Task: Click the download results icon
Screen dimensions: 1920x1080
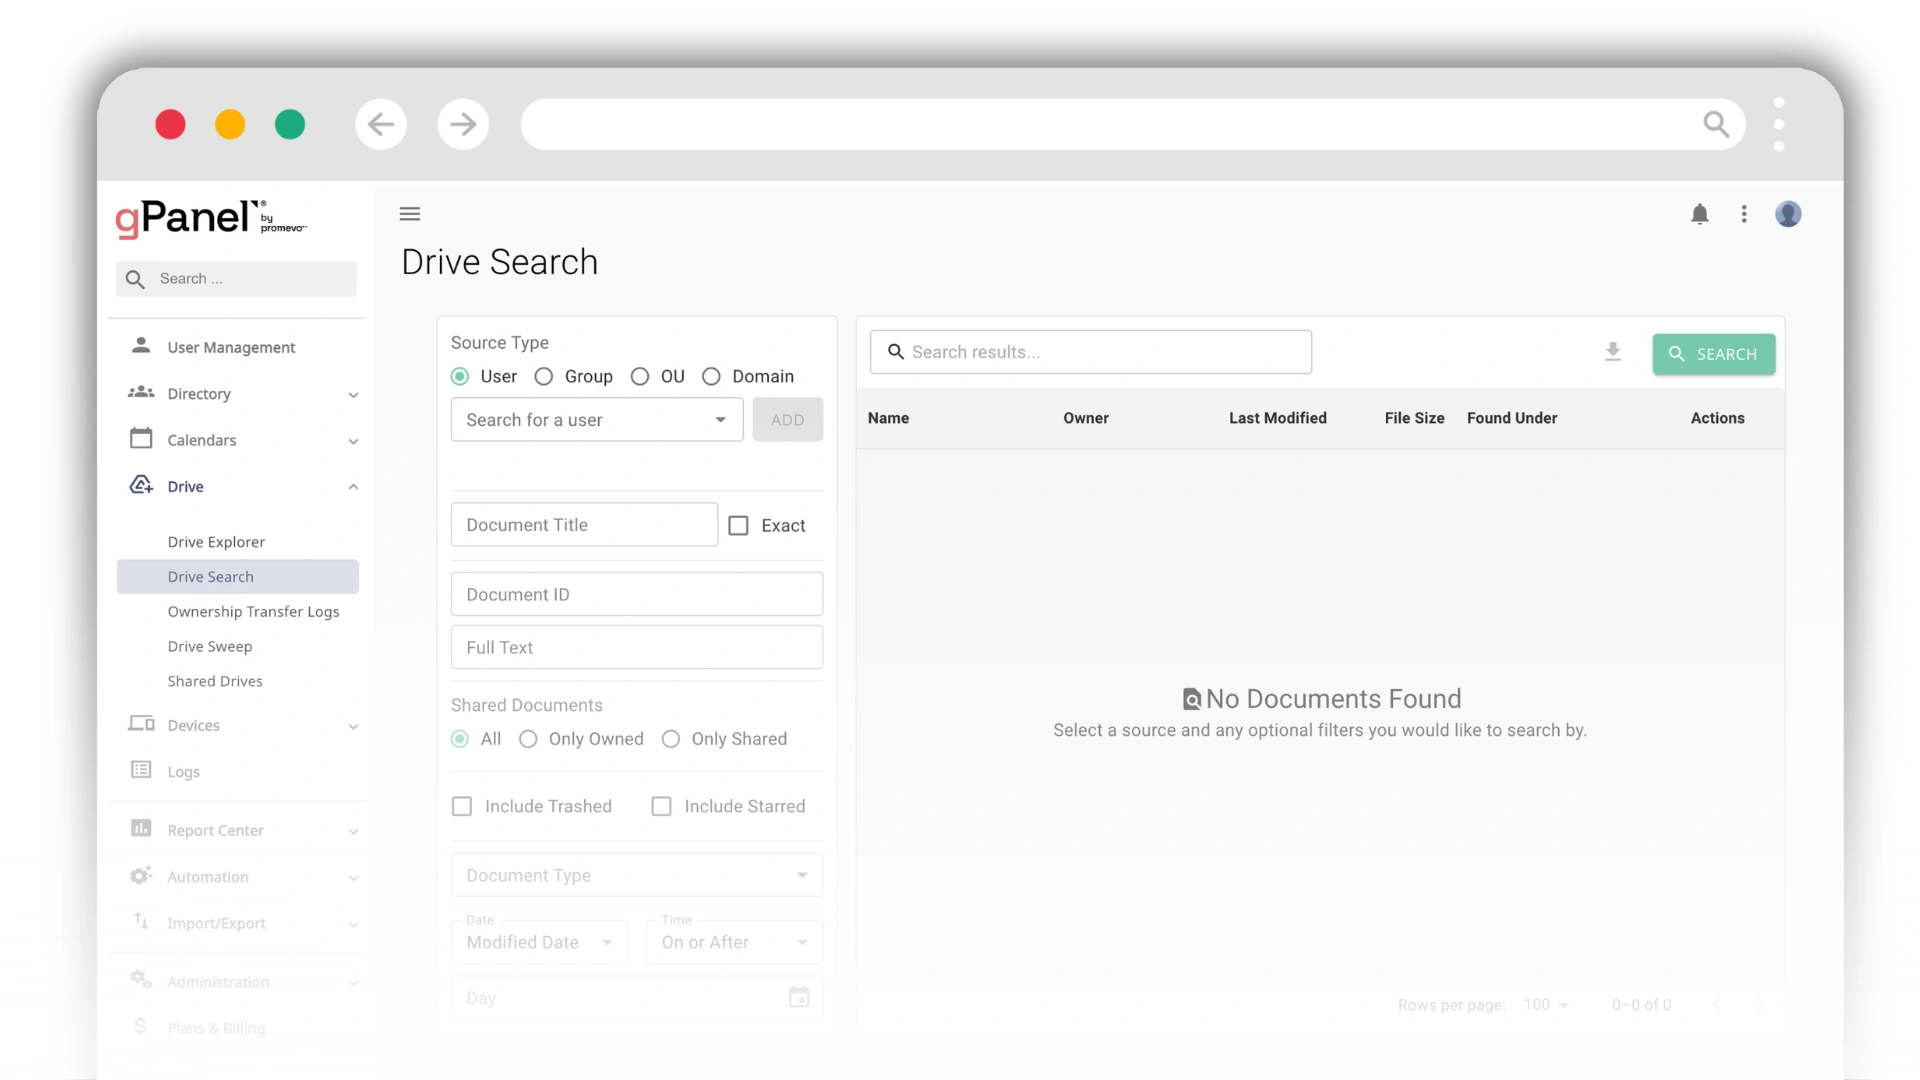Action: 1613,353
